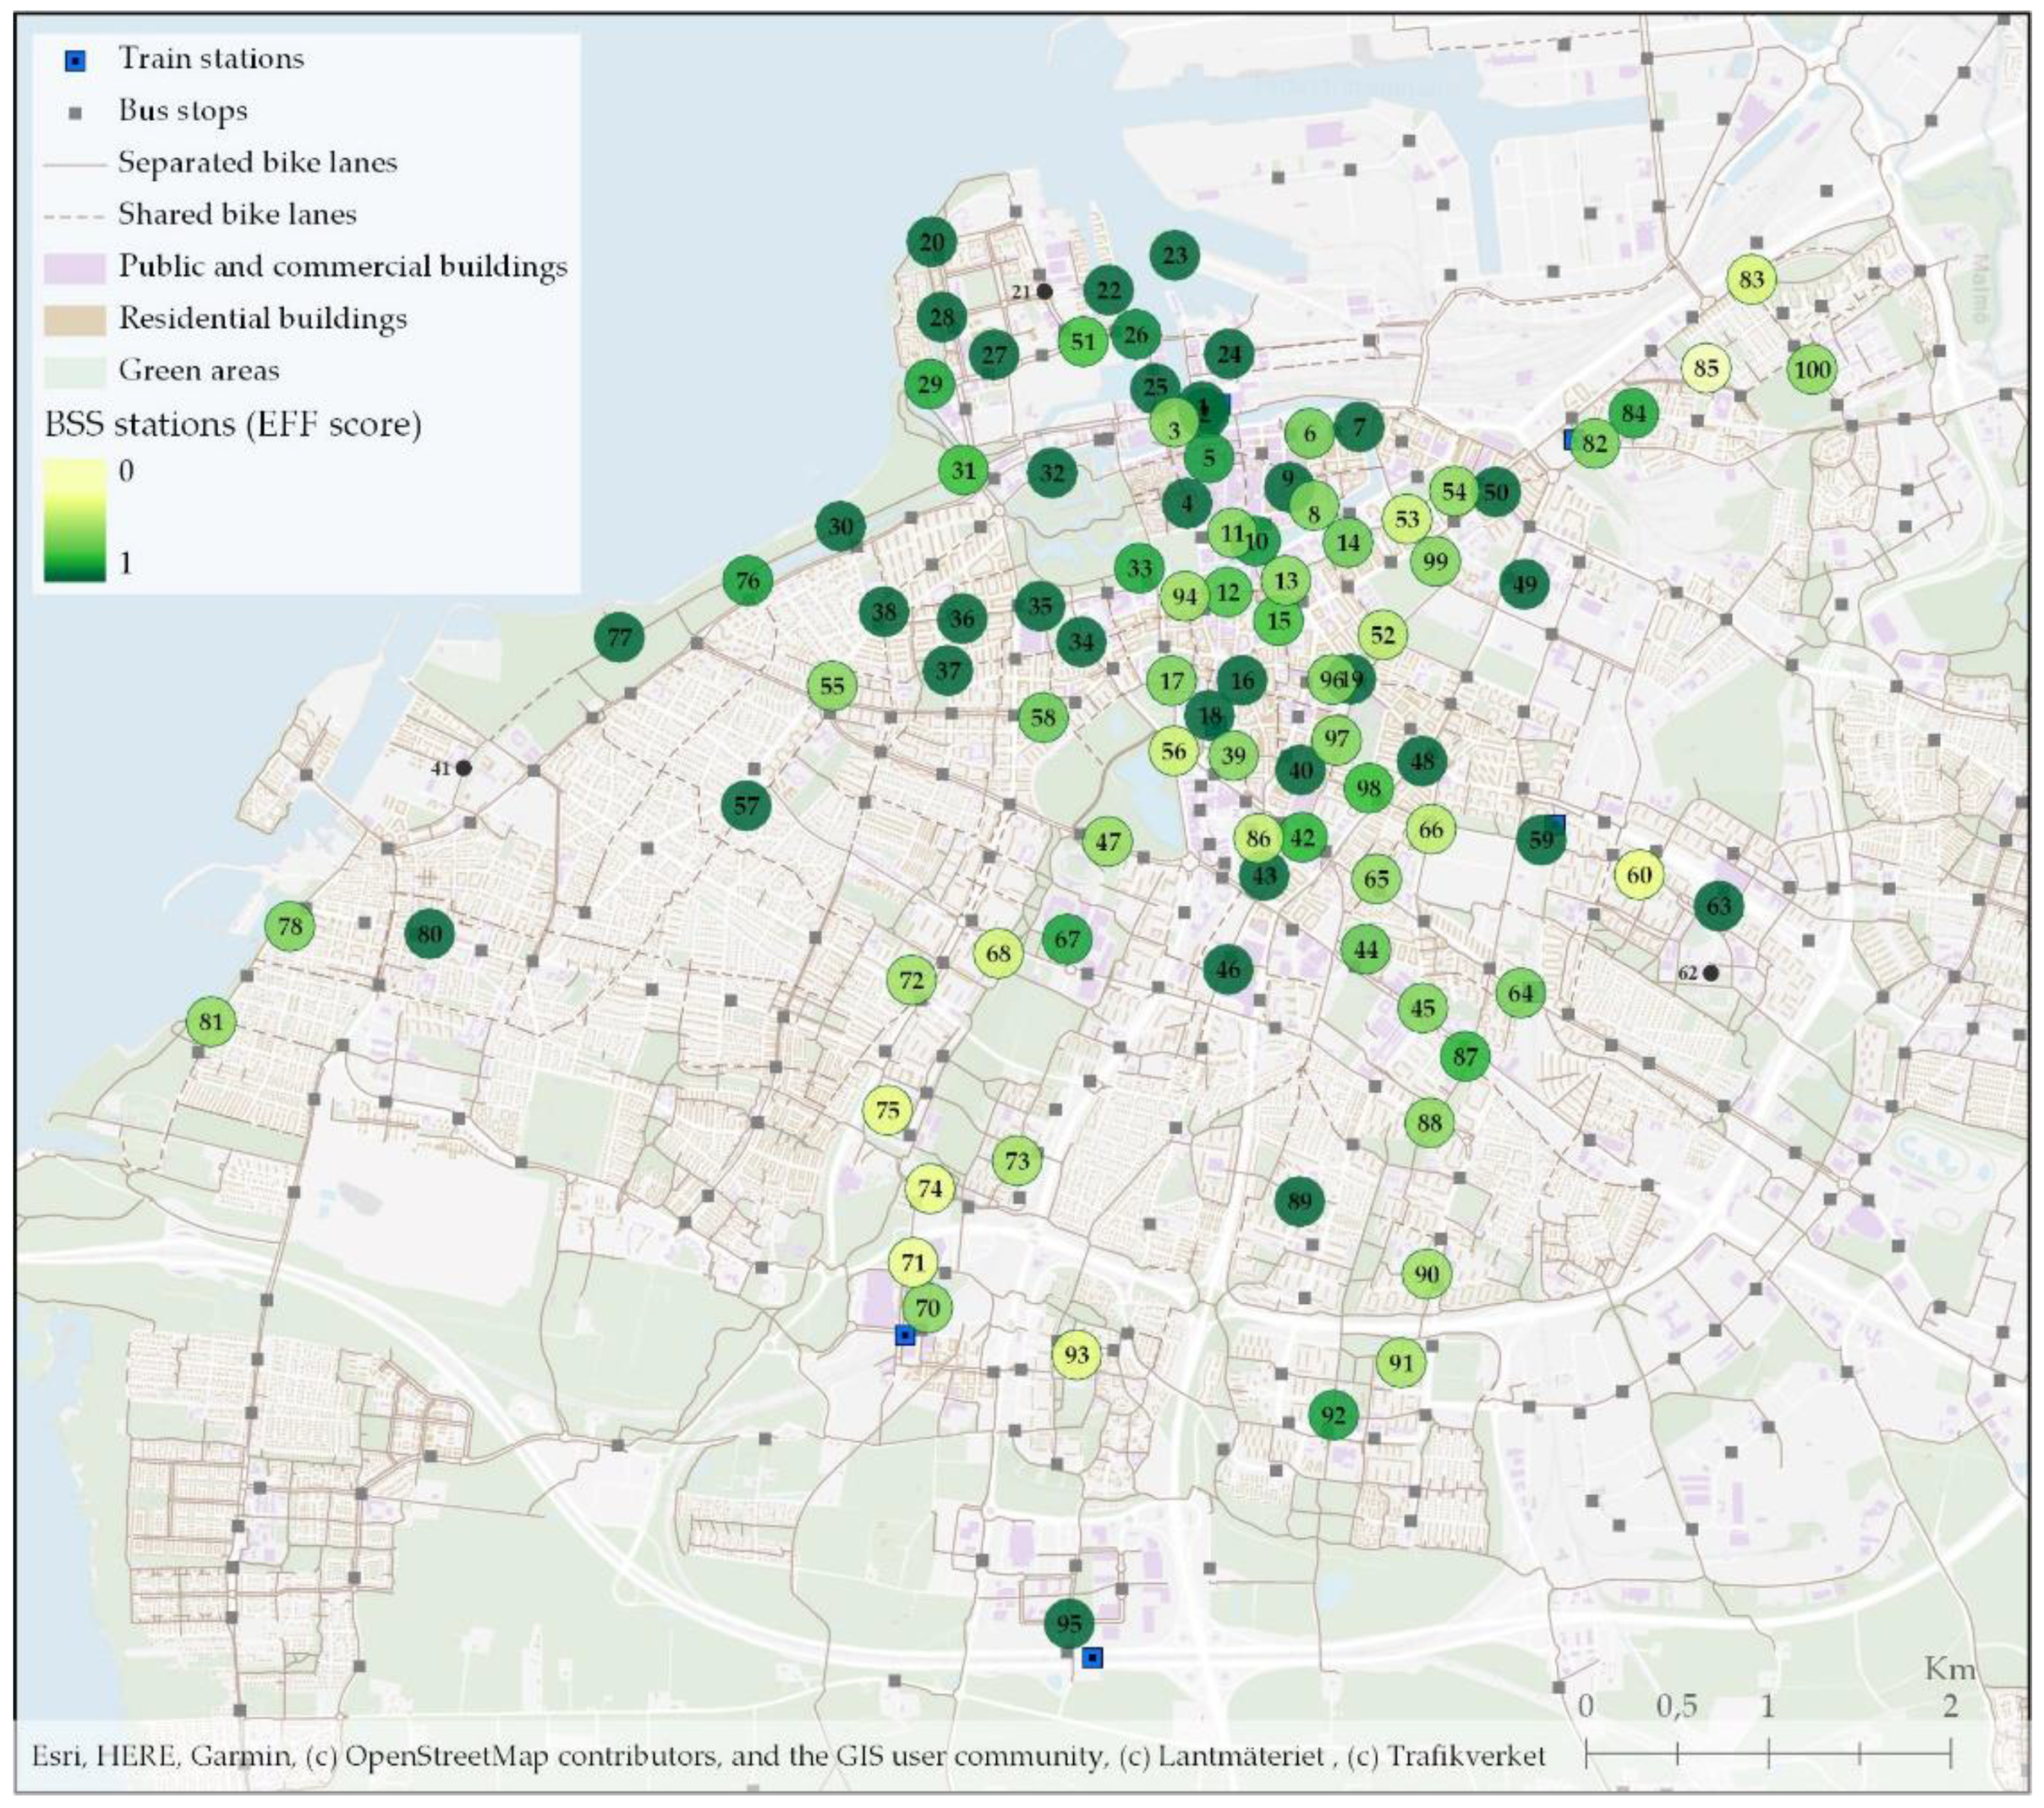Screen dimensions: 2044x1808
Task: Click train station square beside marker 70
Action: point(905,1335)
